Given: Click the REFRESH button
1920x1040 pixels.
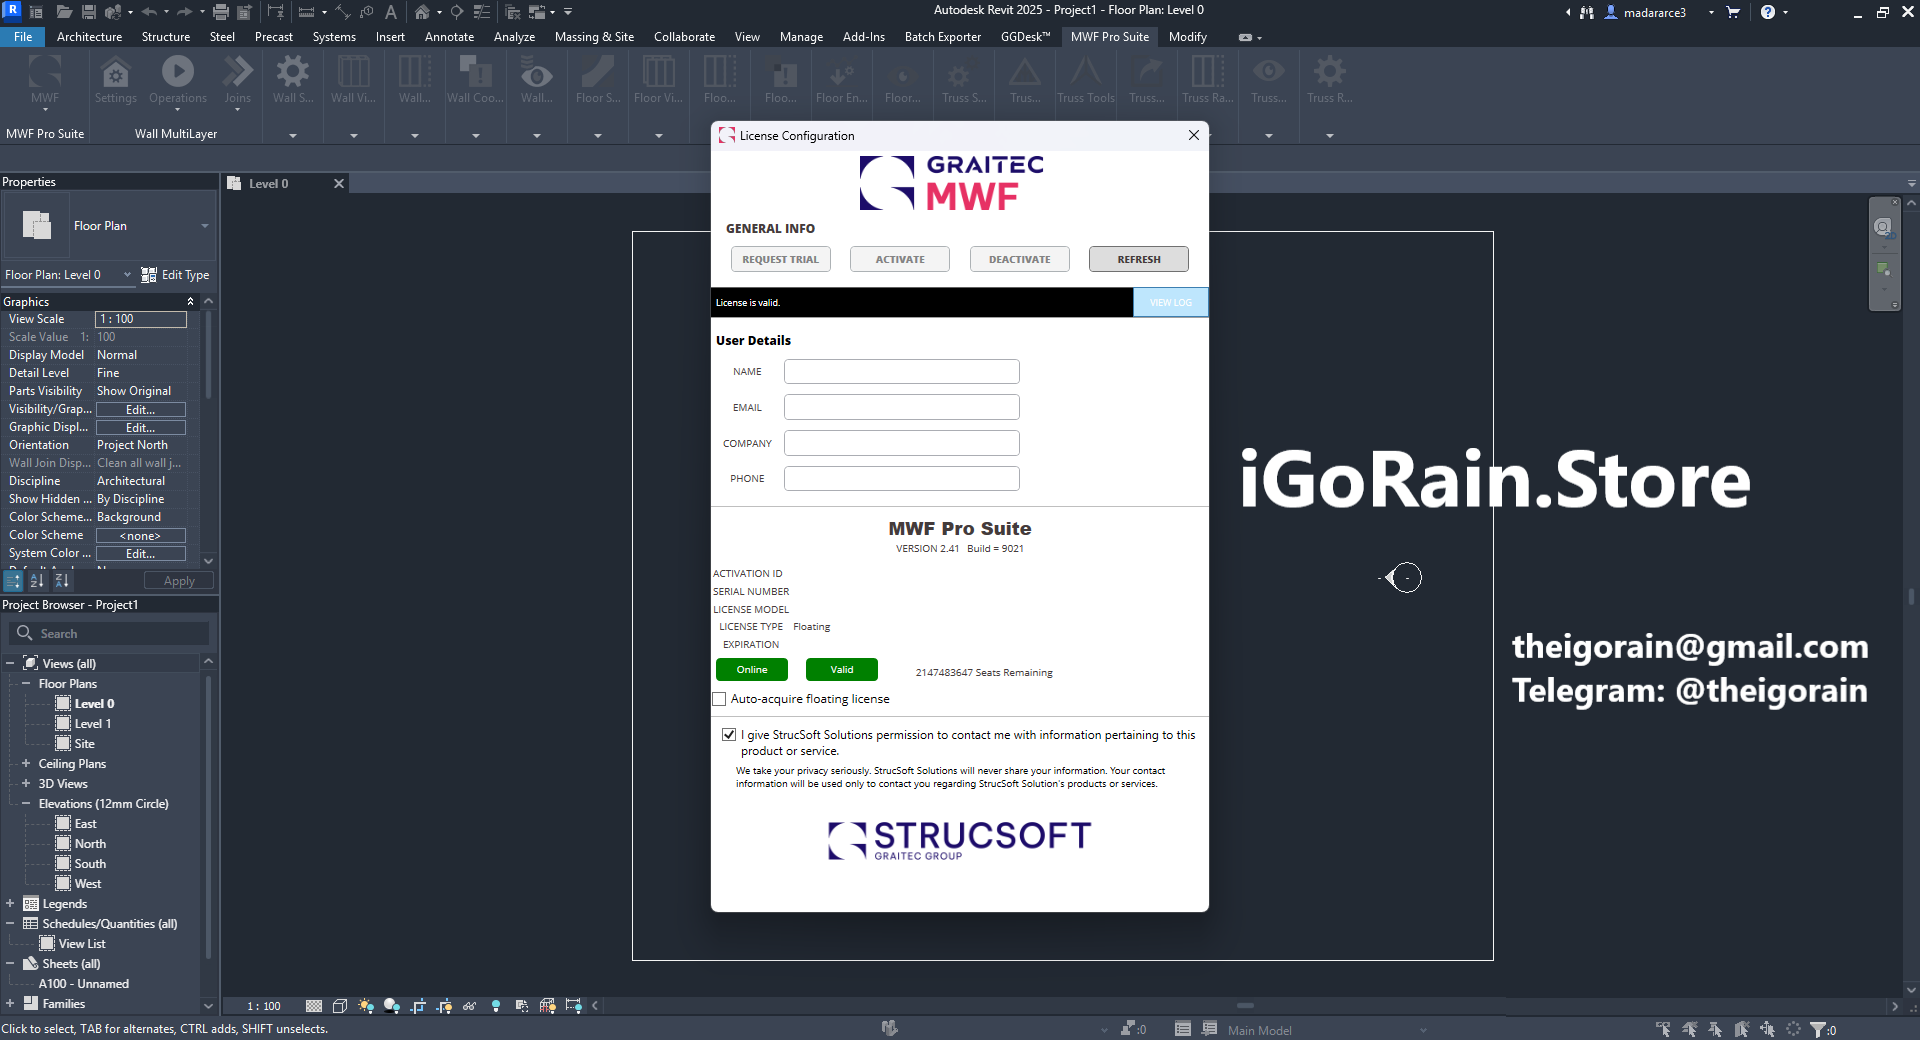Looking at the screenshot, I should [x=1138, y=259].
